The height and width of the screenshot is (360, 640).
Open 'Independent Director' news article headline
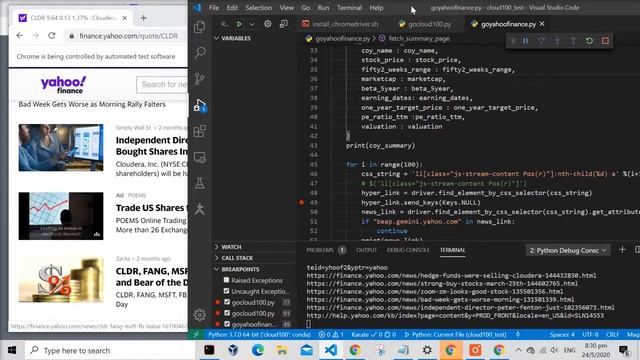pos(151,146)
